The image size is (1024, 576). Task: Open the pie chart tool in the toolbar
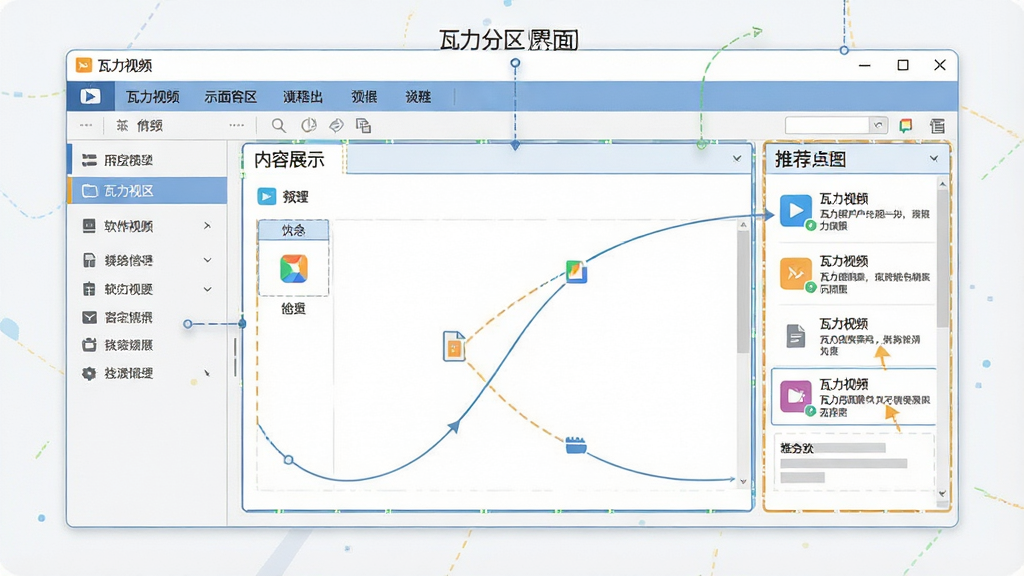coord(308,125)
